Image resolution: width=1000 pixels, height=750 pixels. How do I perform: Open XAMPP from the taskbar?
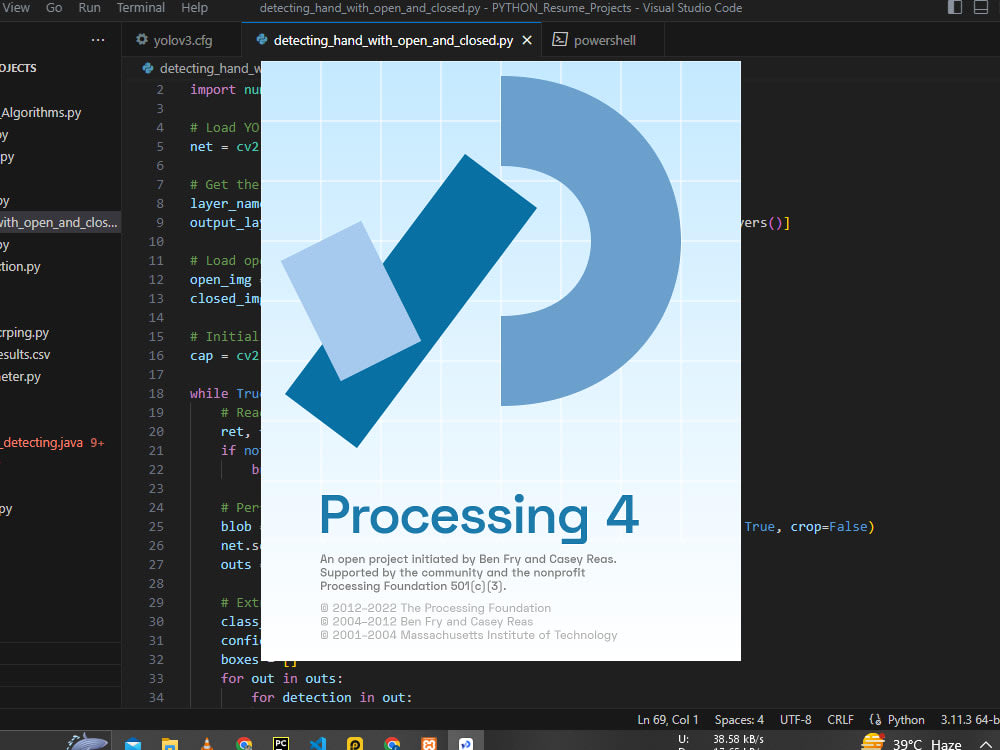click(x=429, y=744)
